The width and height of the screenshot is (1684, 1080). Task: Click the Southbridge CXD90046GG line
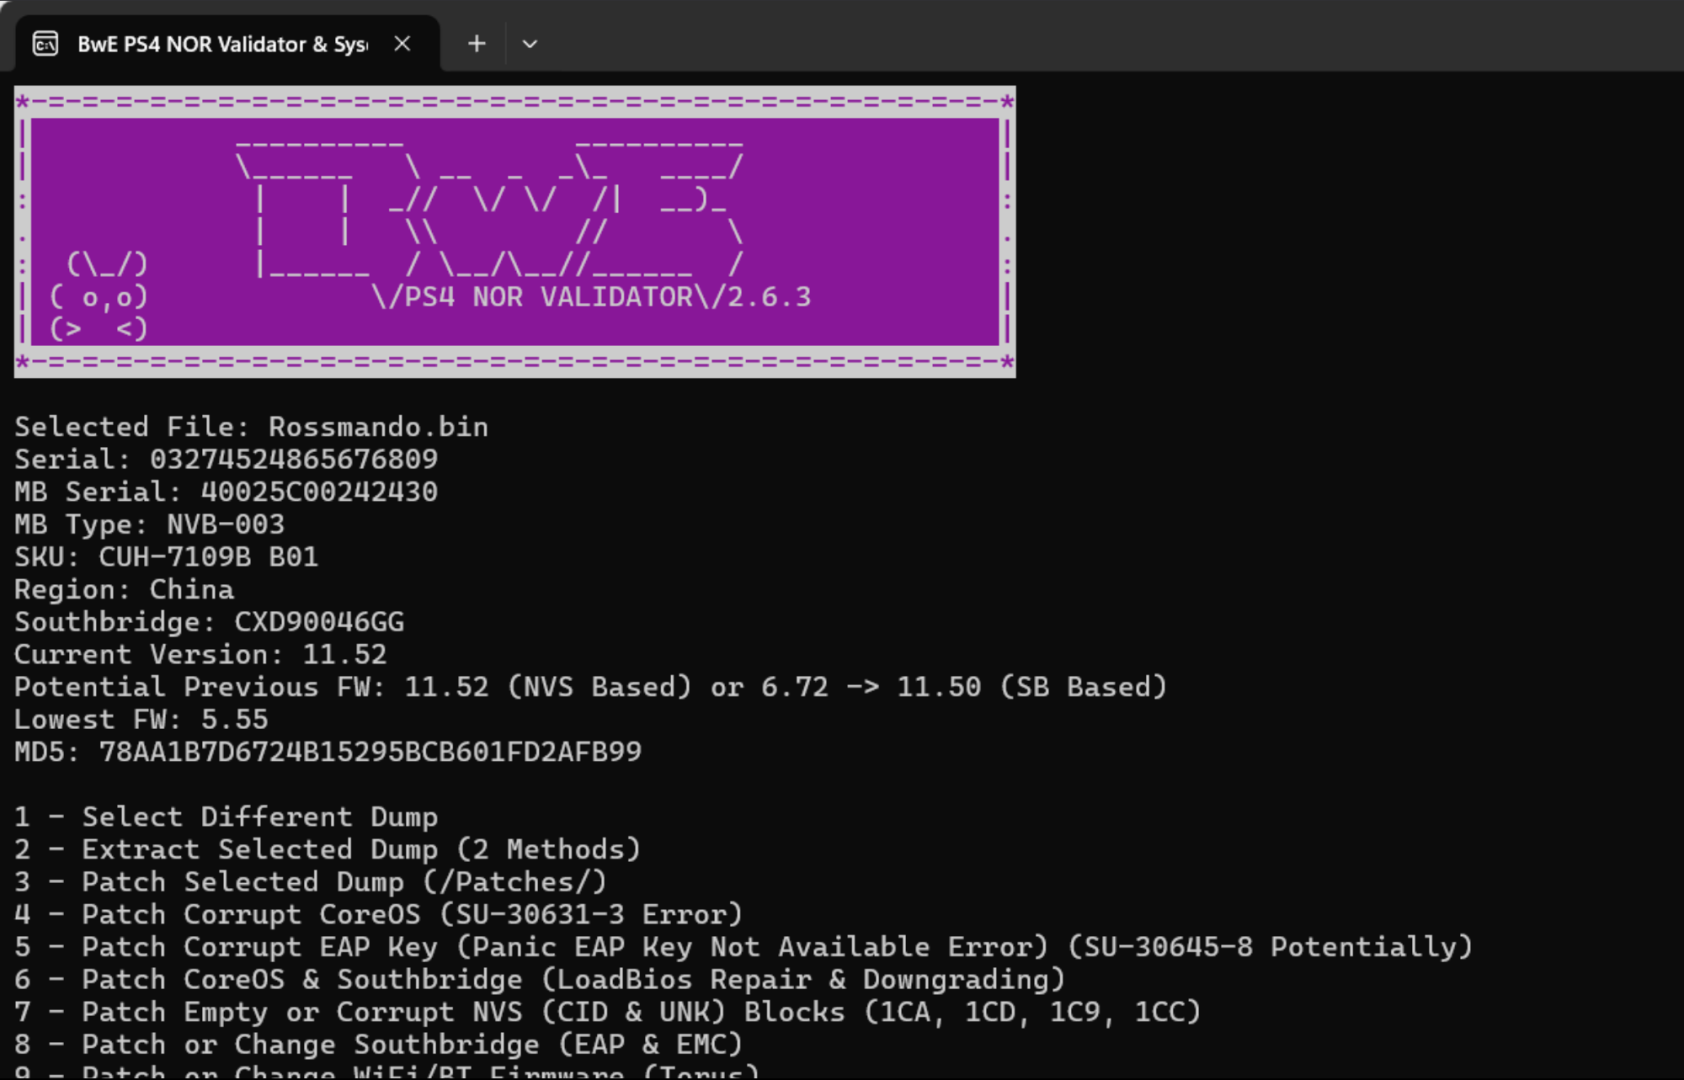[209, 622]
